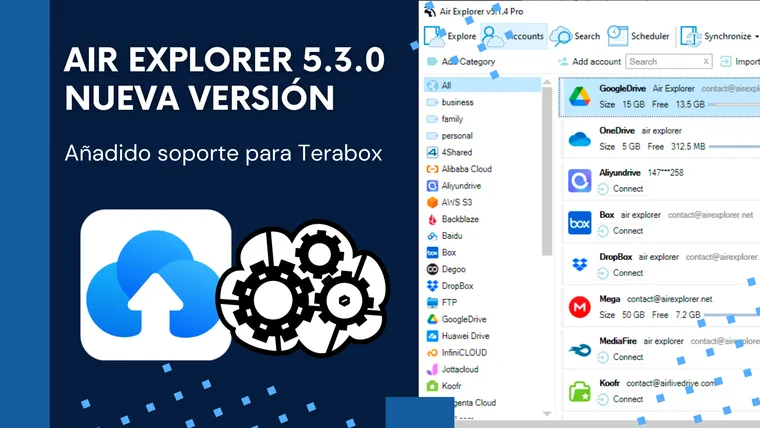760x428 pixels.
Task: Connect the DropBox account
Action: [620, 273]
